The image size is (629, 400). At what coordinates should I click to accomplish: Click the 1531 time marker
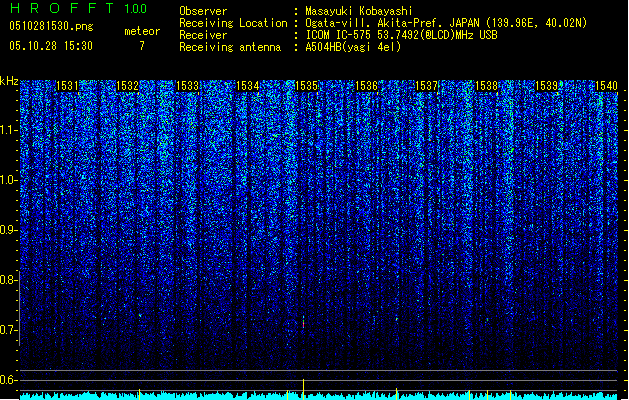[67, 86]
